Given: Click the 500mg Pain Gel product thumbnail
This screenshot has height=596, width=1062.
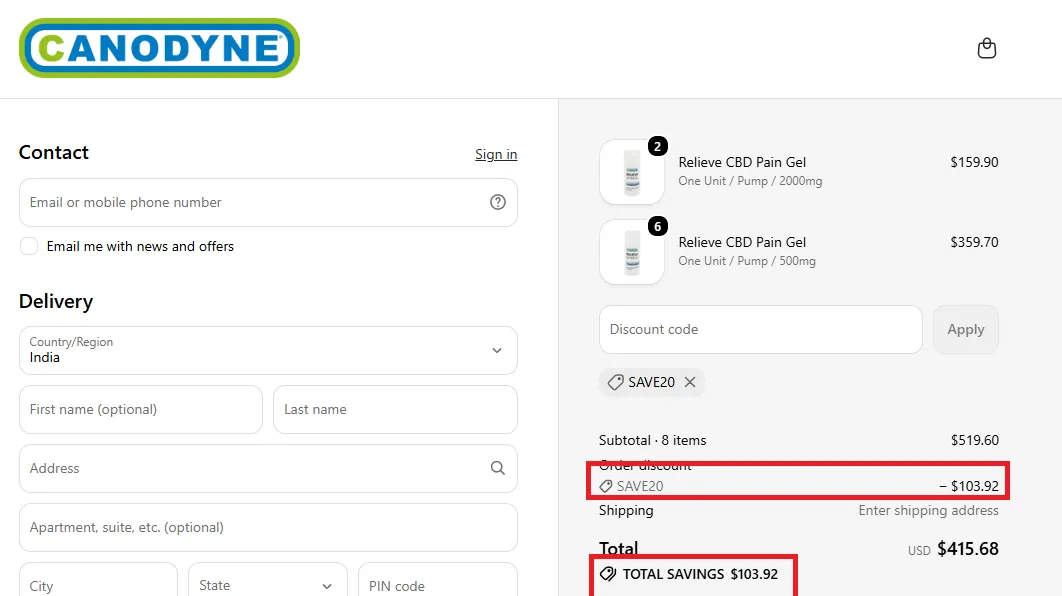Looking at the screenshot, I should 632,252.
